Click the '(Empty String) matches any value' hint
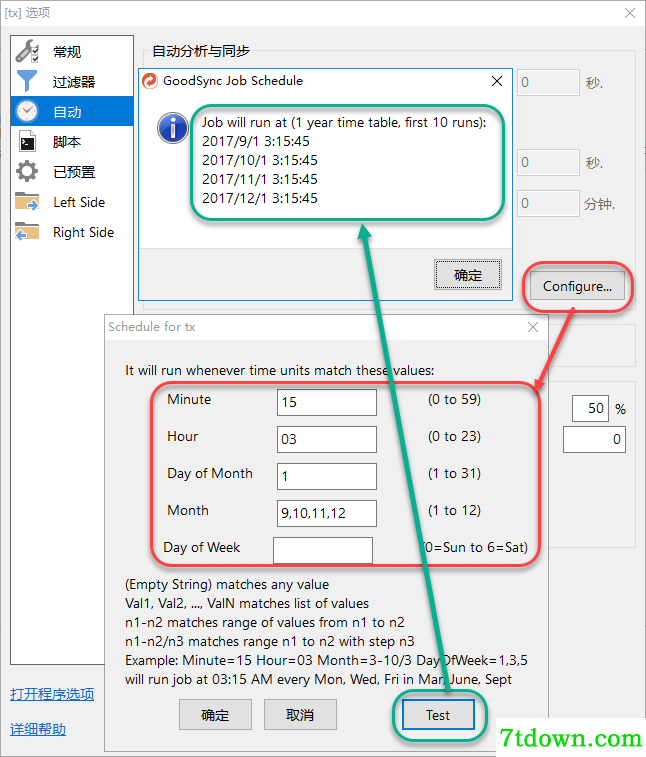The image size is (646, 757). (227, 585)
